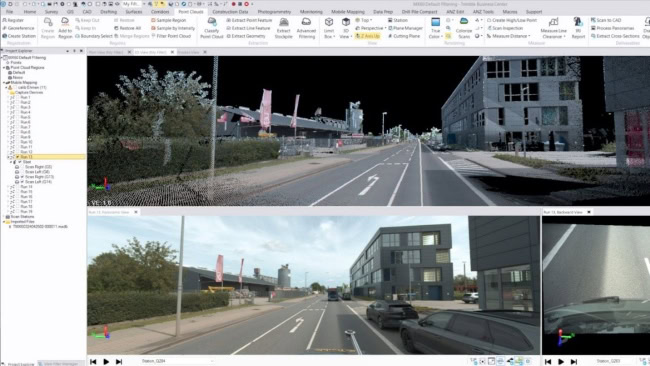
Task: Switch to the Surfaces ribbon tab
Action: [x=133, y=12]
